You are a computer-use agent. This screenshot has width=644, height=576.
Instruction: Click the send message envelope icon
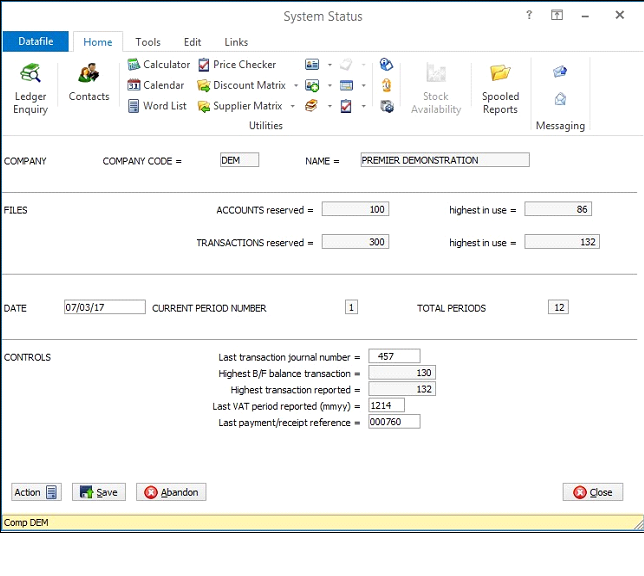[x=560, y=71]
